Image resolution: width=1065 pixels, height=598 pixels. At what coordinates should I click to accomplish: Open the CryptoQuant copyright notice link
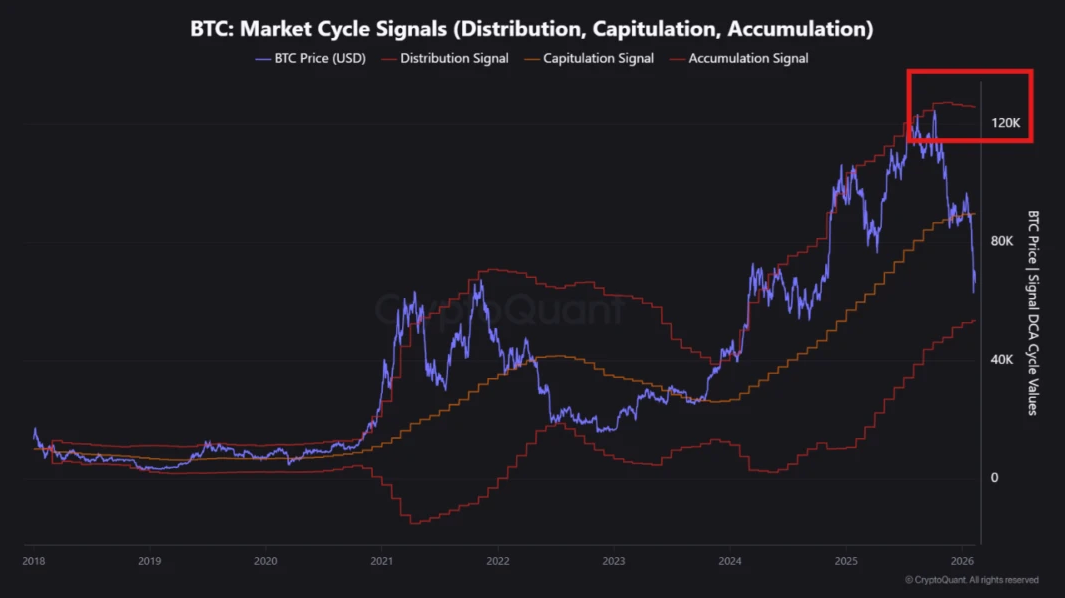(x=971, y=580)
